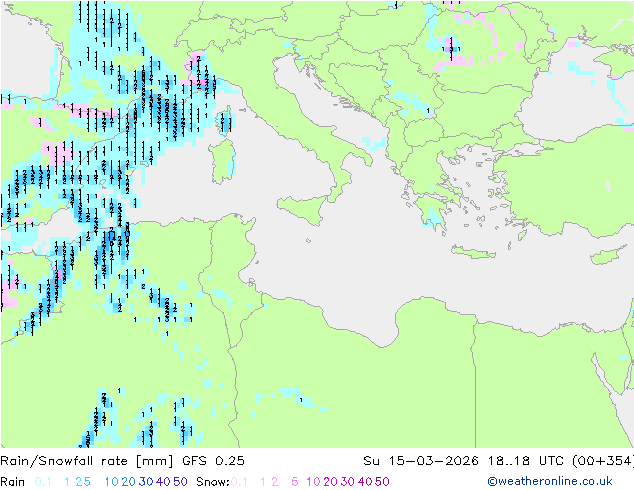Click the date 'Su 15-03-2026'

[421, 460]
